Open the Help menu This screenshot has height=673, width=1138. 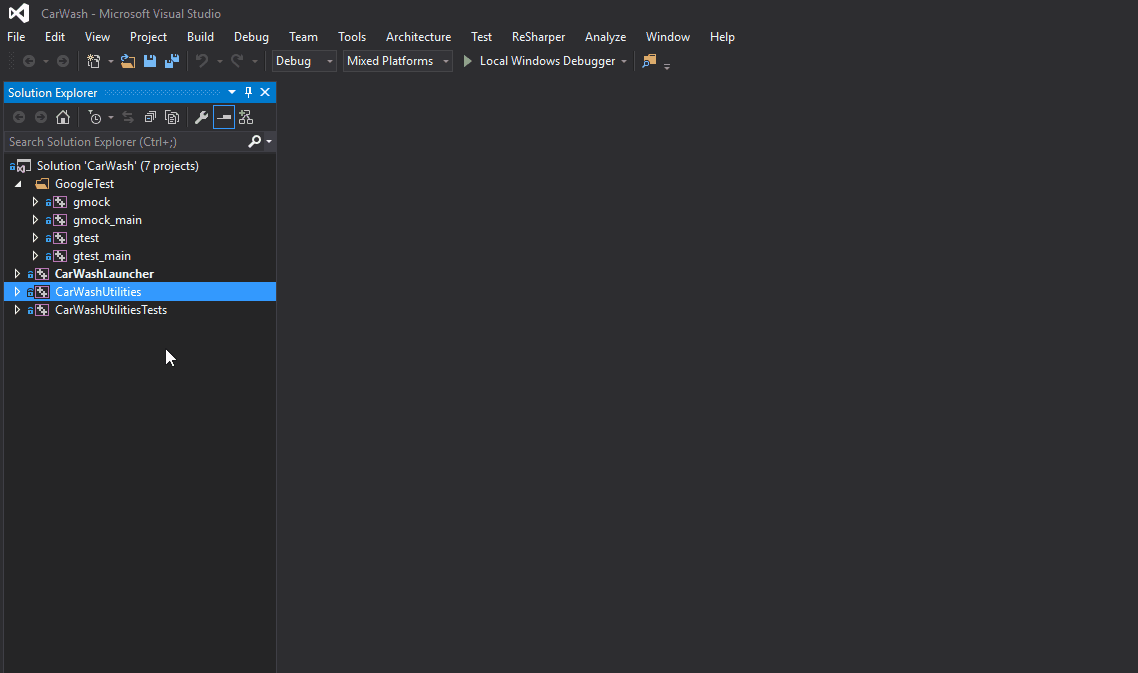click(722, 36)
